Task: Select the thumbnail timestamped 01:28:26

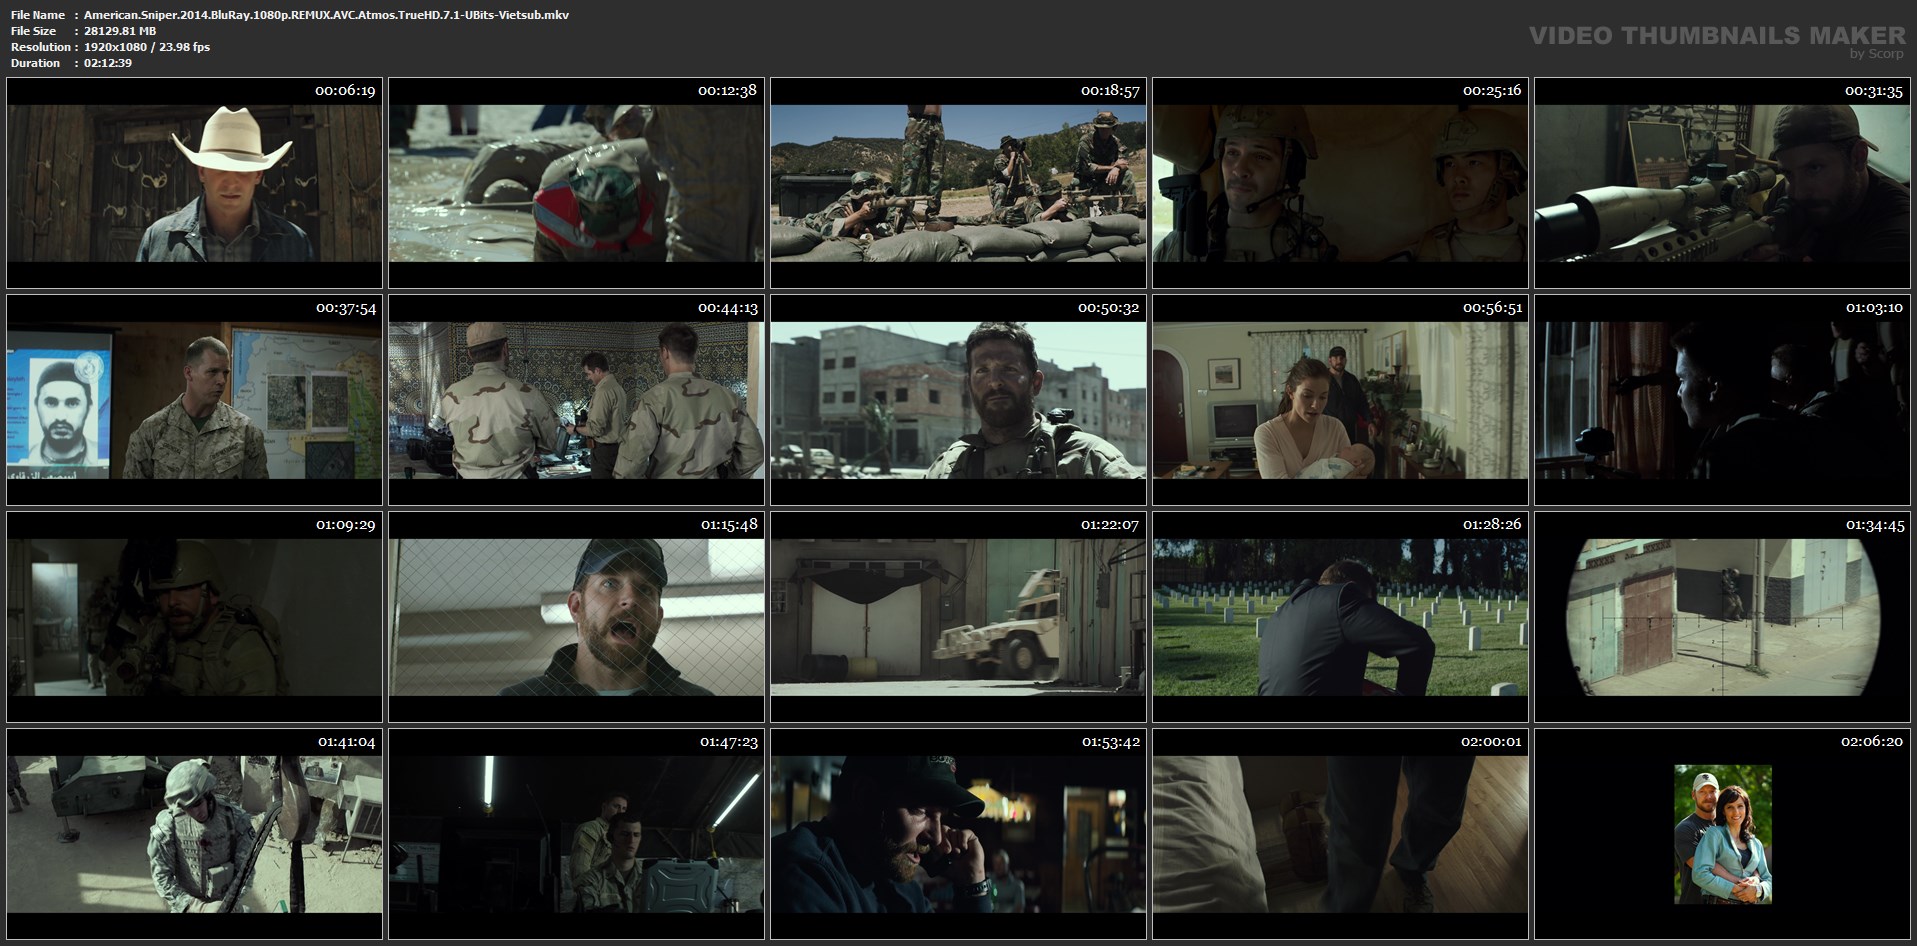Action: click(x=1340, y=617)
